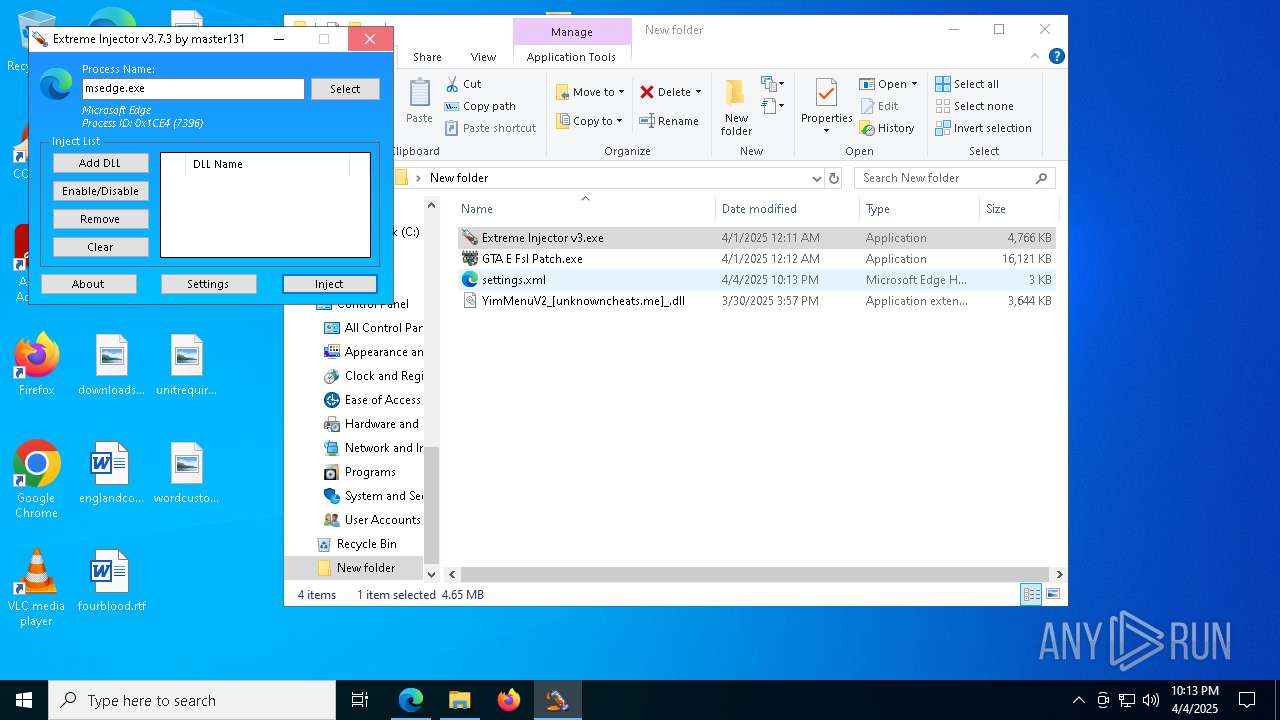Create a New folder from the ribbon

736,107
